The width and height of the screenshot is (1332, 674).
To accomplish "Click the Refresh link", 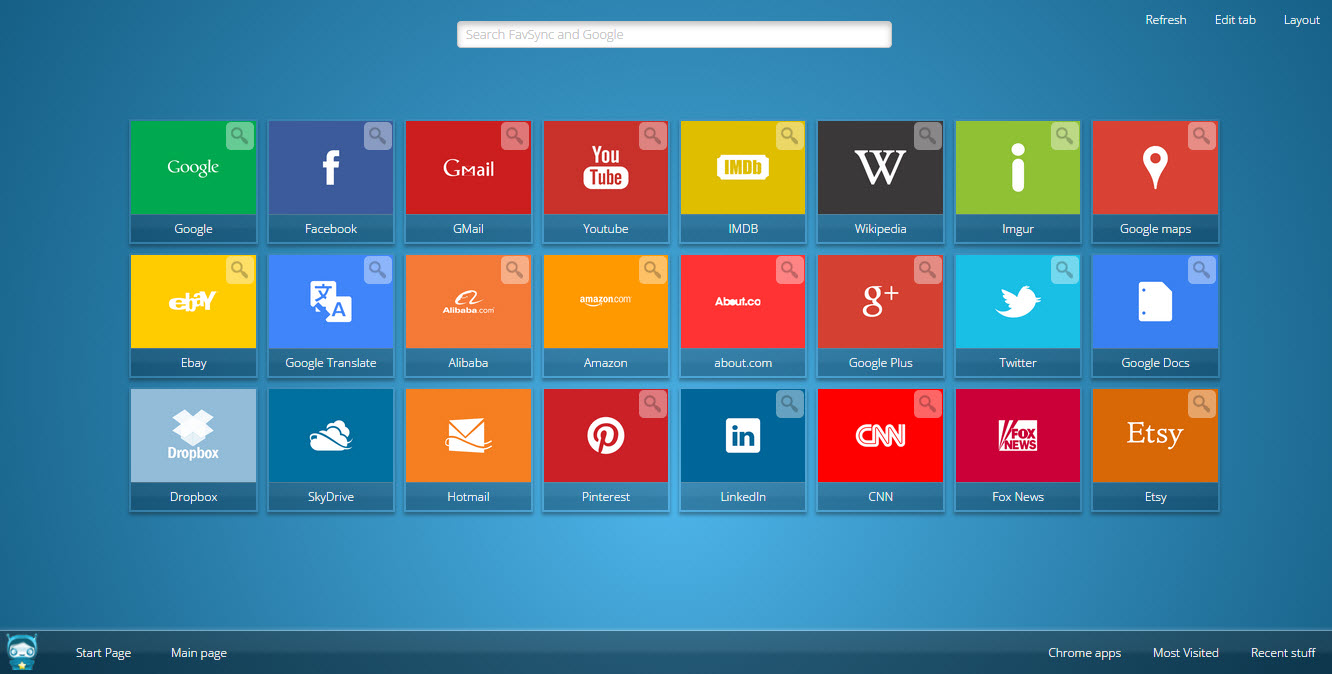I will click(x=1165, y=20).
